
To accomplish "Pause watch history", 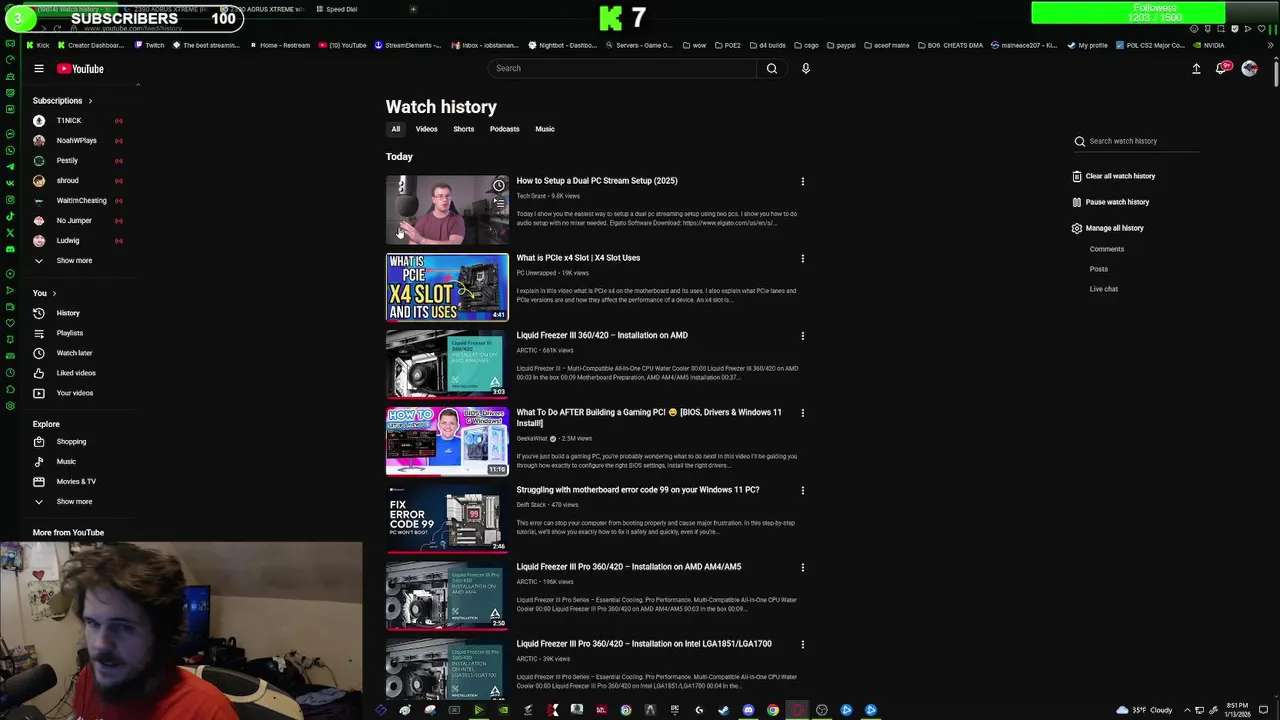I will point(1110,202).
